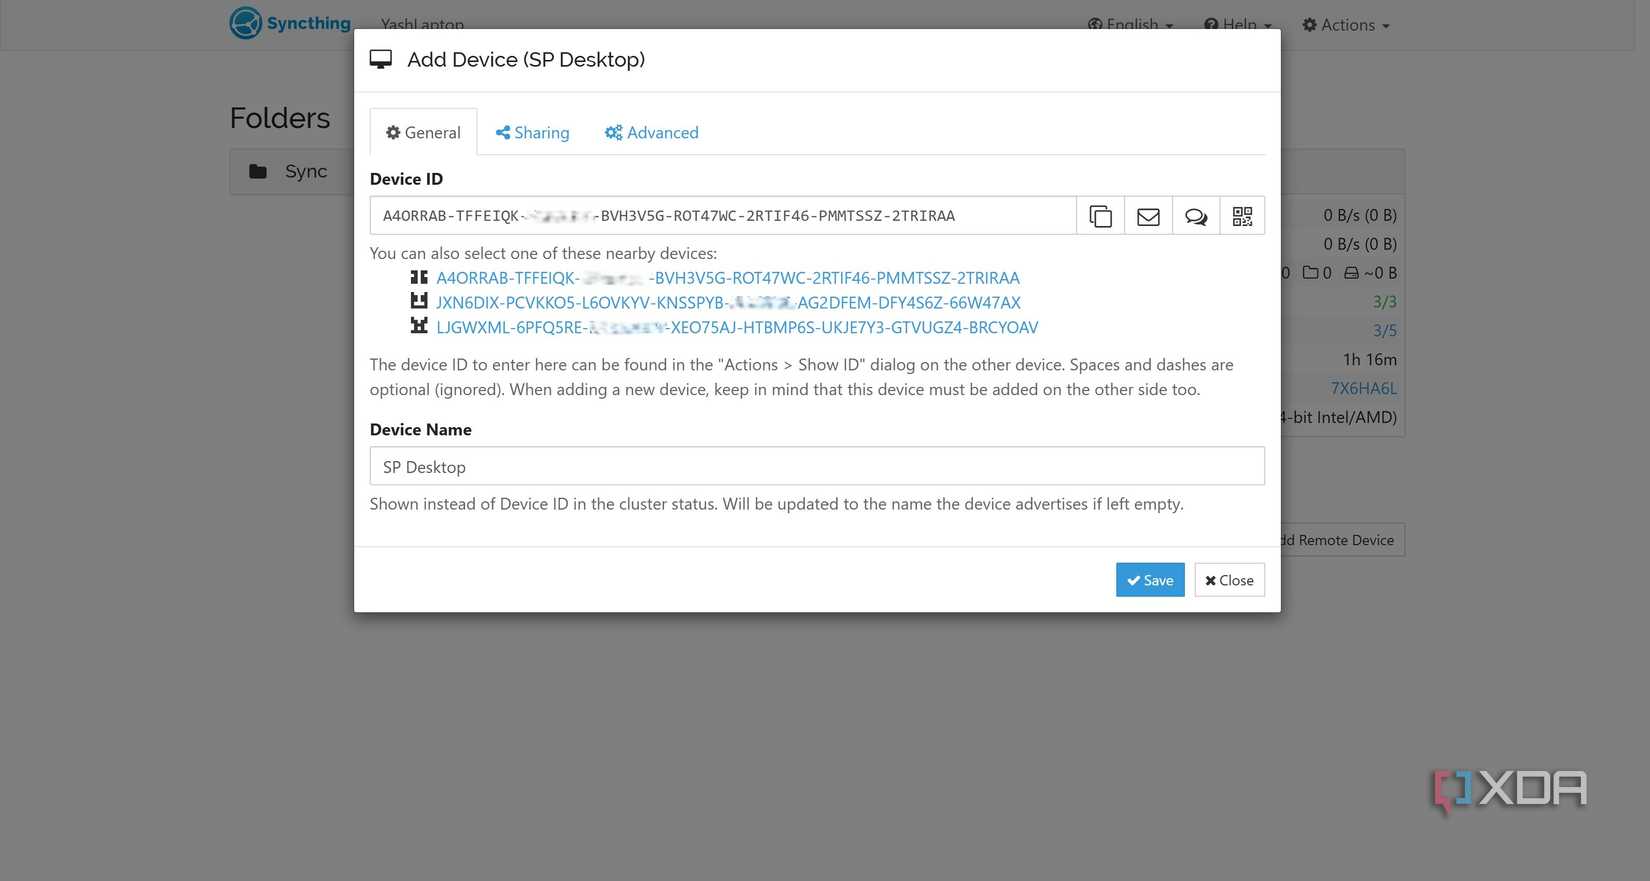
Task: Open the General tab
Action: pos(423,132)
